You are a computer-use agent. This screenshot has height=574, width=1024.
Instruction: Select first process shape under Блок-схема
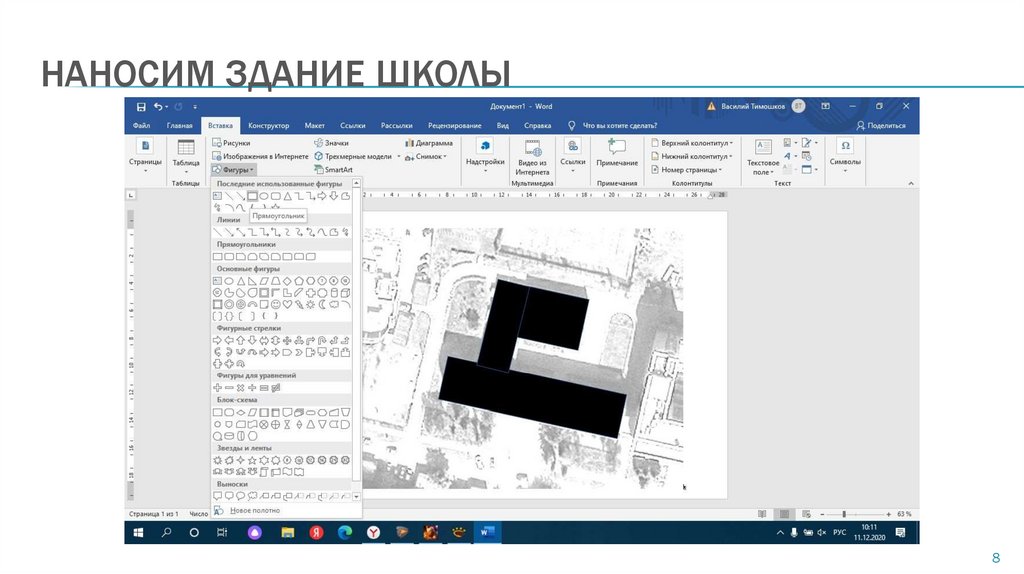pos(217,412)
